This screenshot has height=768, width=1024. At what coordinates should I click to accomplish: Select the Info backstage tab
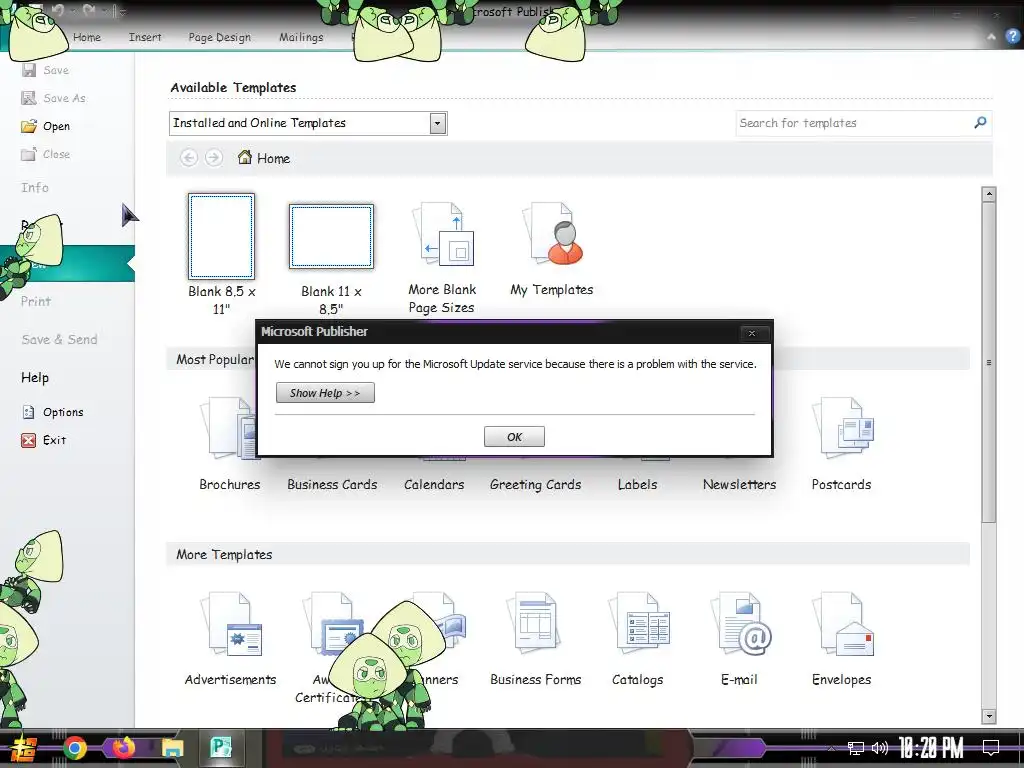pyautogui.click(x=35, y=188)
